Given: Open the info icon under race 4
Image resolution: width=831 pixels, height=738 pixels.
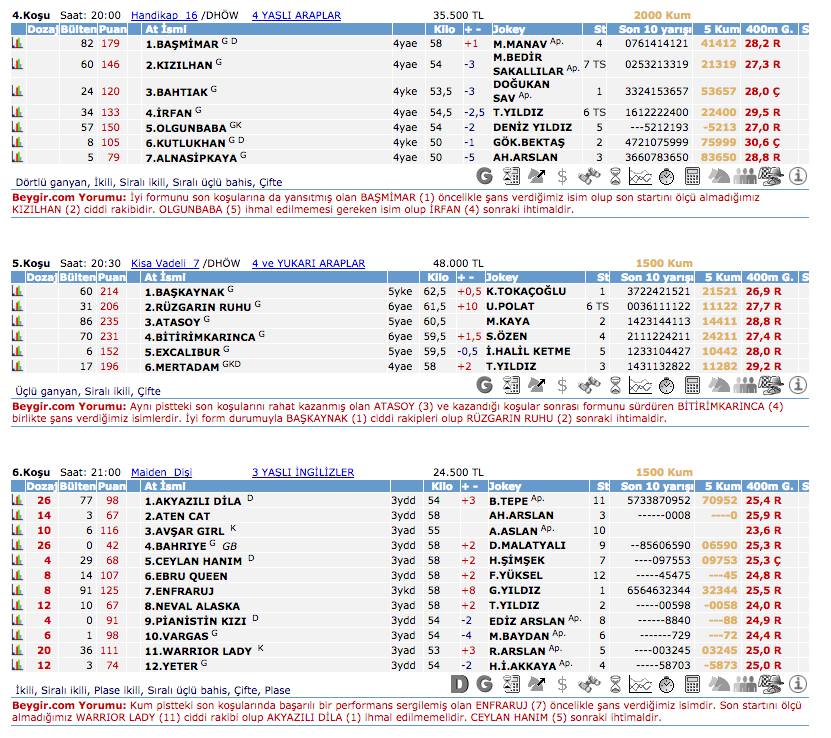Looking at the screenshot, I should pos(797,176).
